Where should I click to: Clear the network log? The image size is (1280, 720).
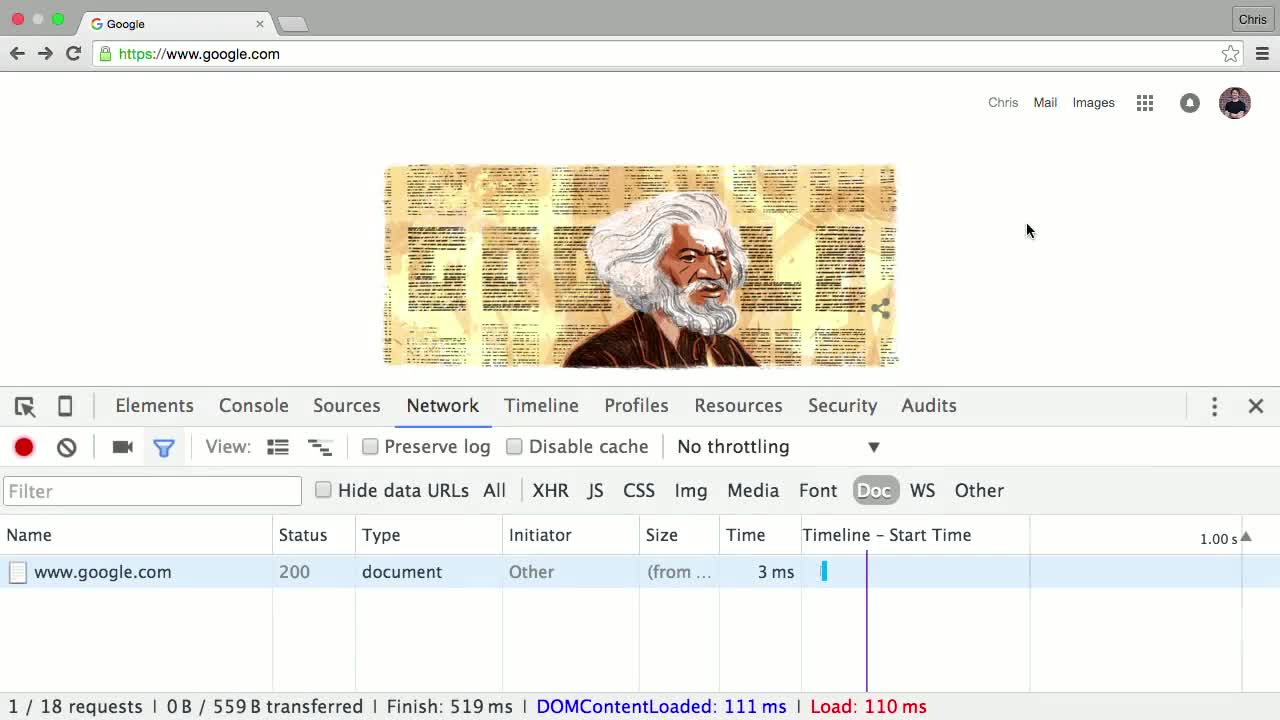click(67, 447)
